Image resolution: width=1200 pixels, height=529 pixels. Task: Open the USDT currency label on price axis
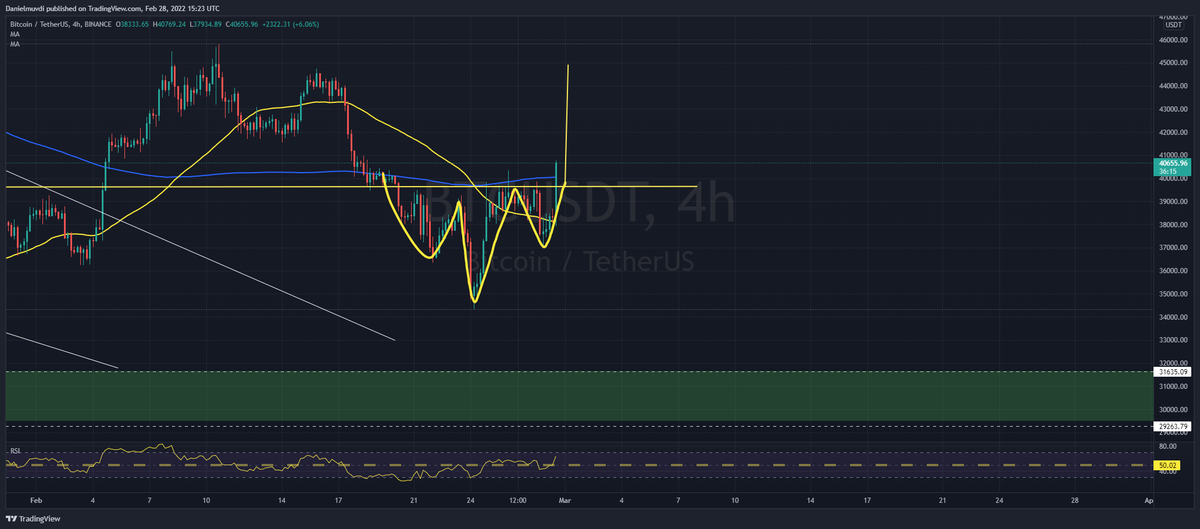[x=1172, y=26]
